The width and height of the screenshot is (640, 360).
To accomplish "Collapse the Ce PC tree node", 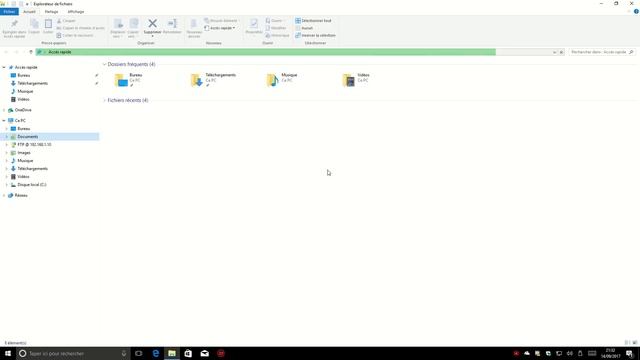I will [4, 121].
